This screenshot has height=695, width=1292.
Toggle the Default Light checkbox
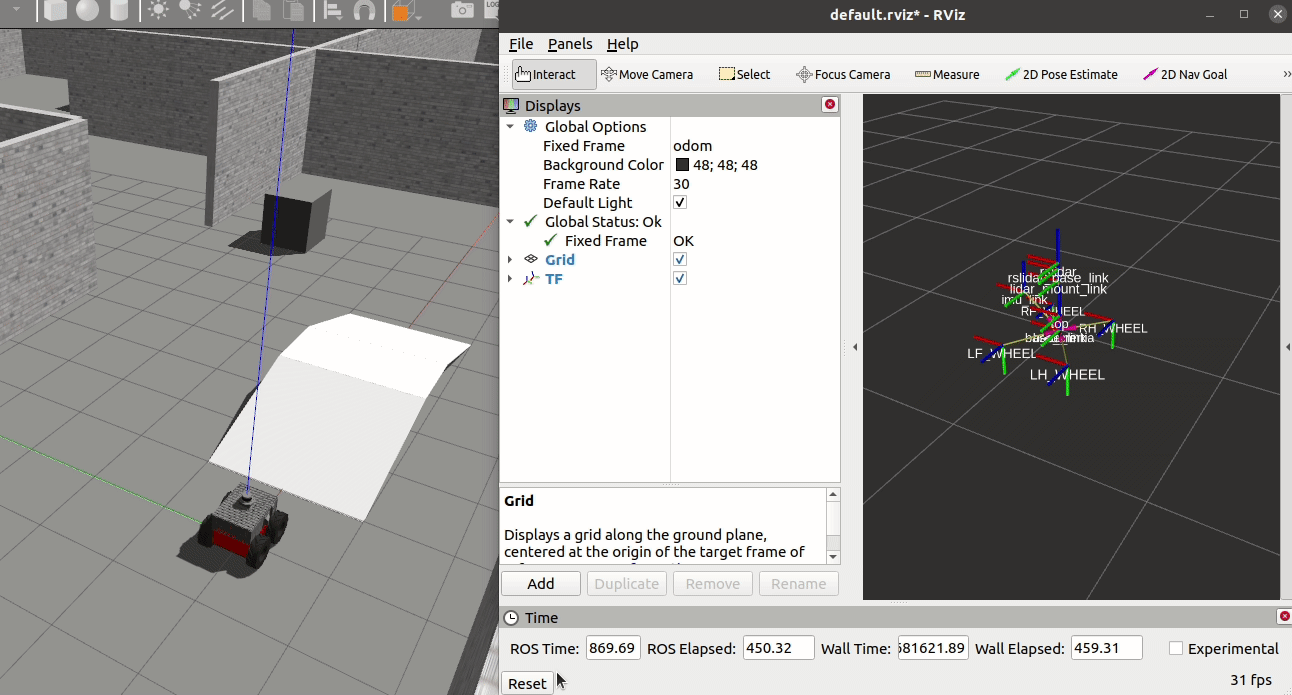click(680, 203)
